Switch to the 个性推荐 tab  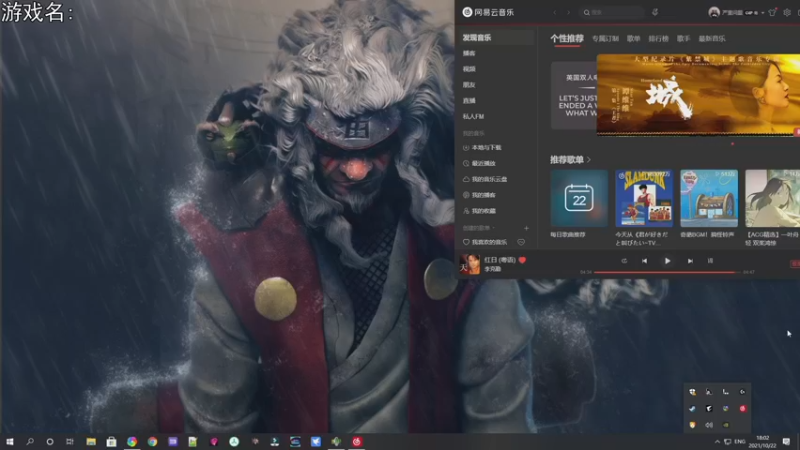[x=567, y=38]
